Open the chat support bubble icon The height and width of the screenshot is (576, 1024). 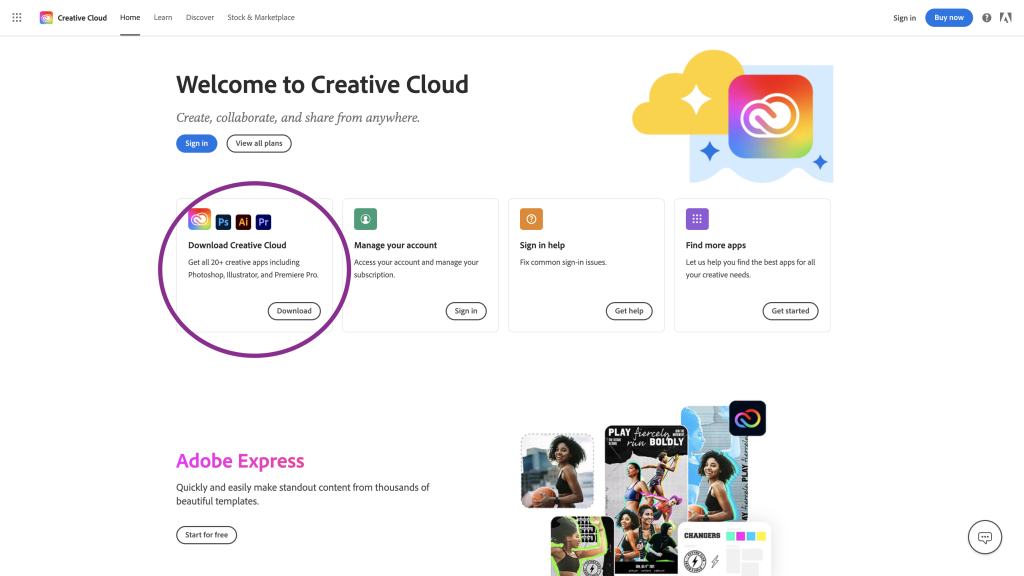[x=985, y=537]
